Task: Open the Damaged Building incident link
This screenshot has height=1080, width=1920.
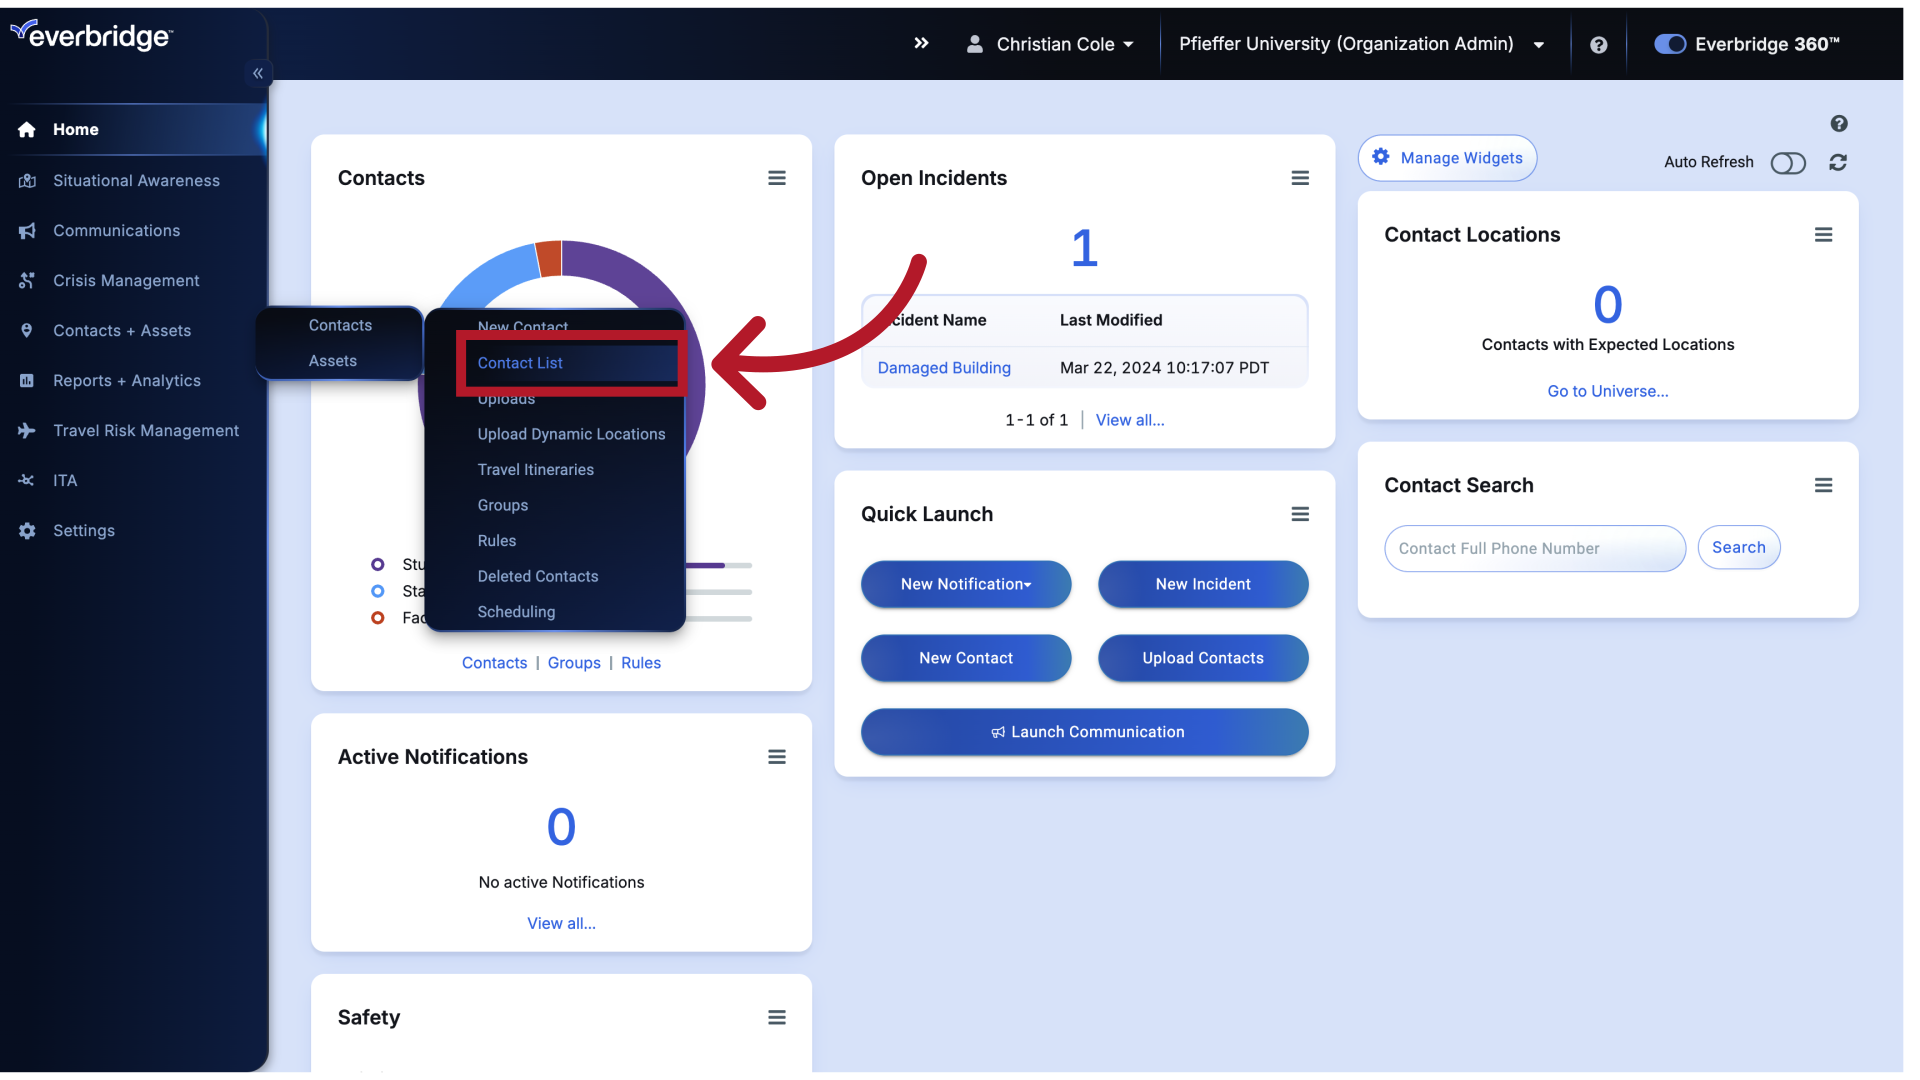Action: pyautogui.click(x=943, y=368)
